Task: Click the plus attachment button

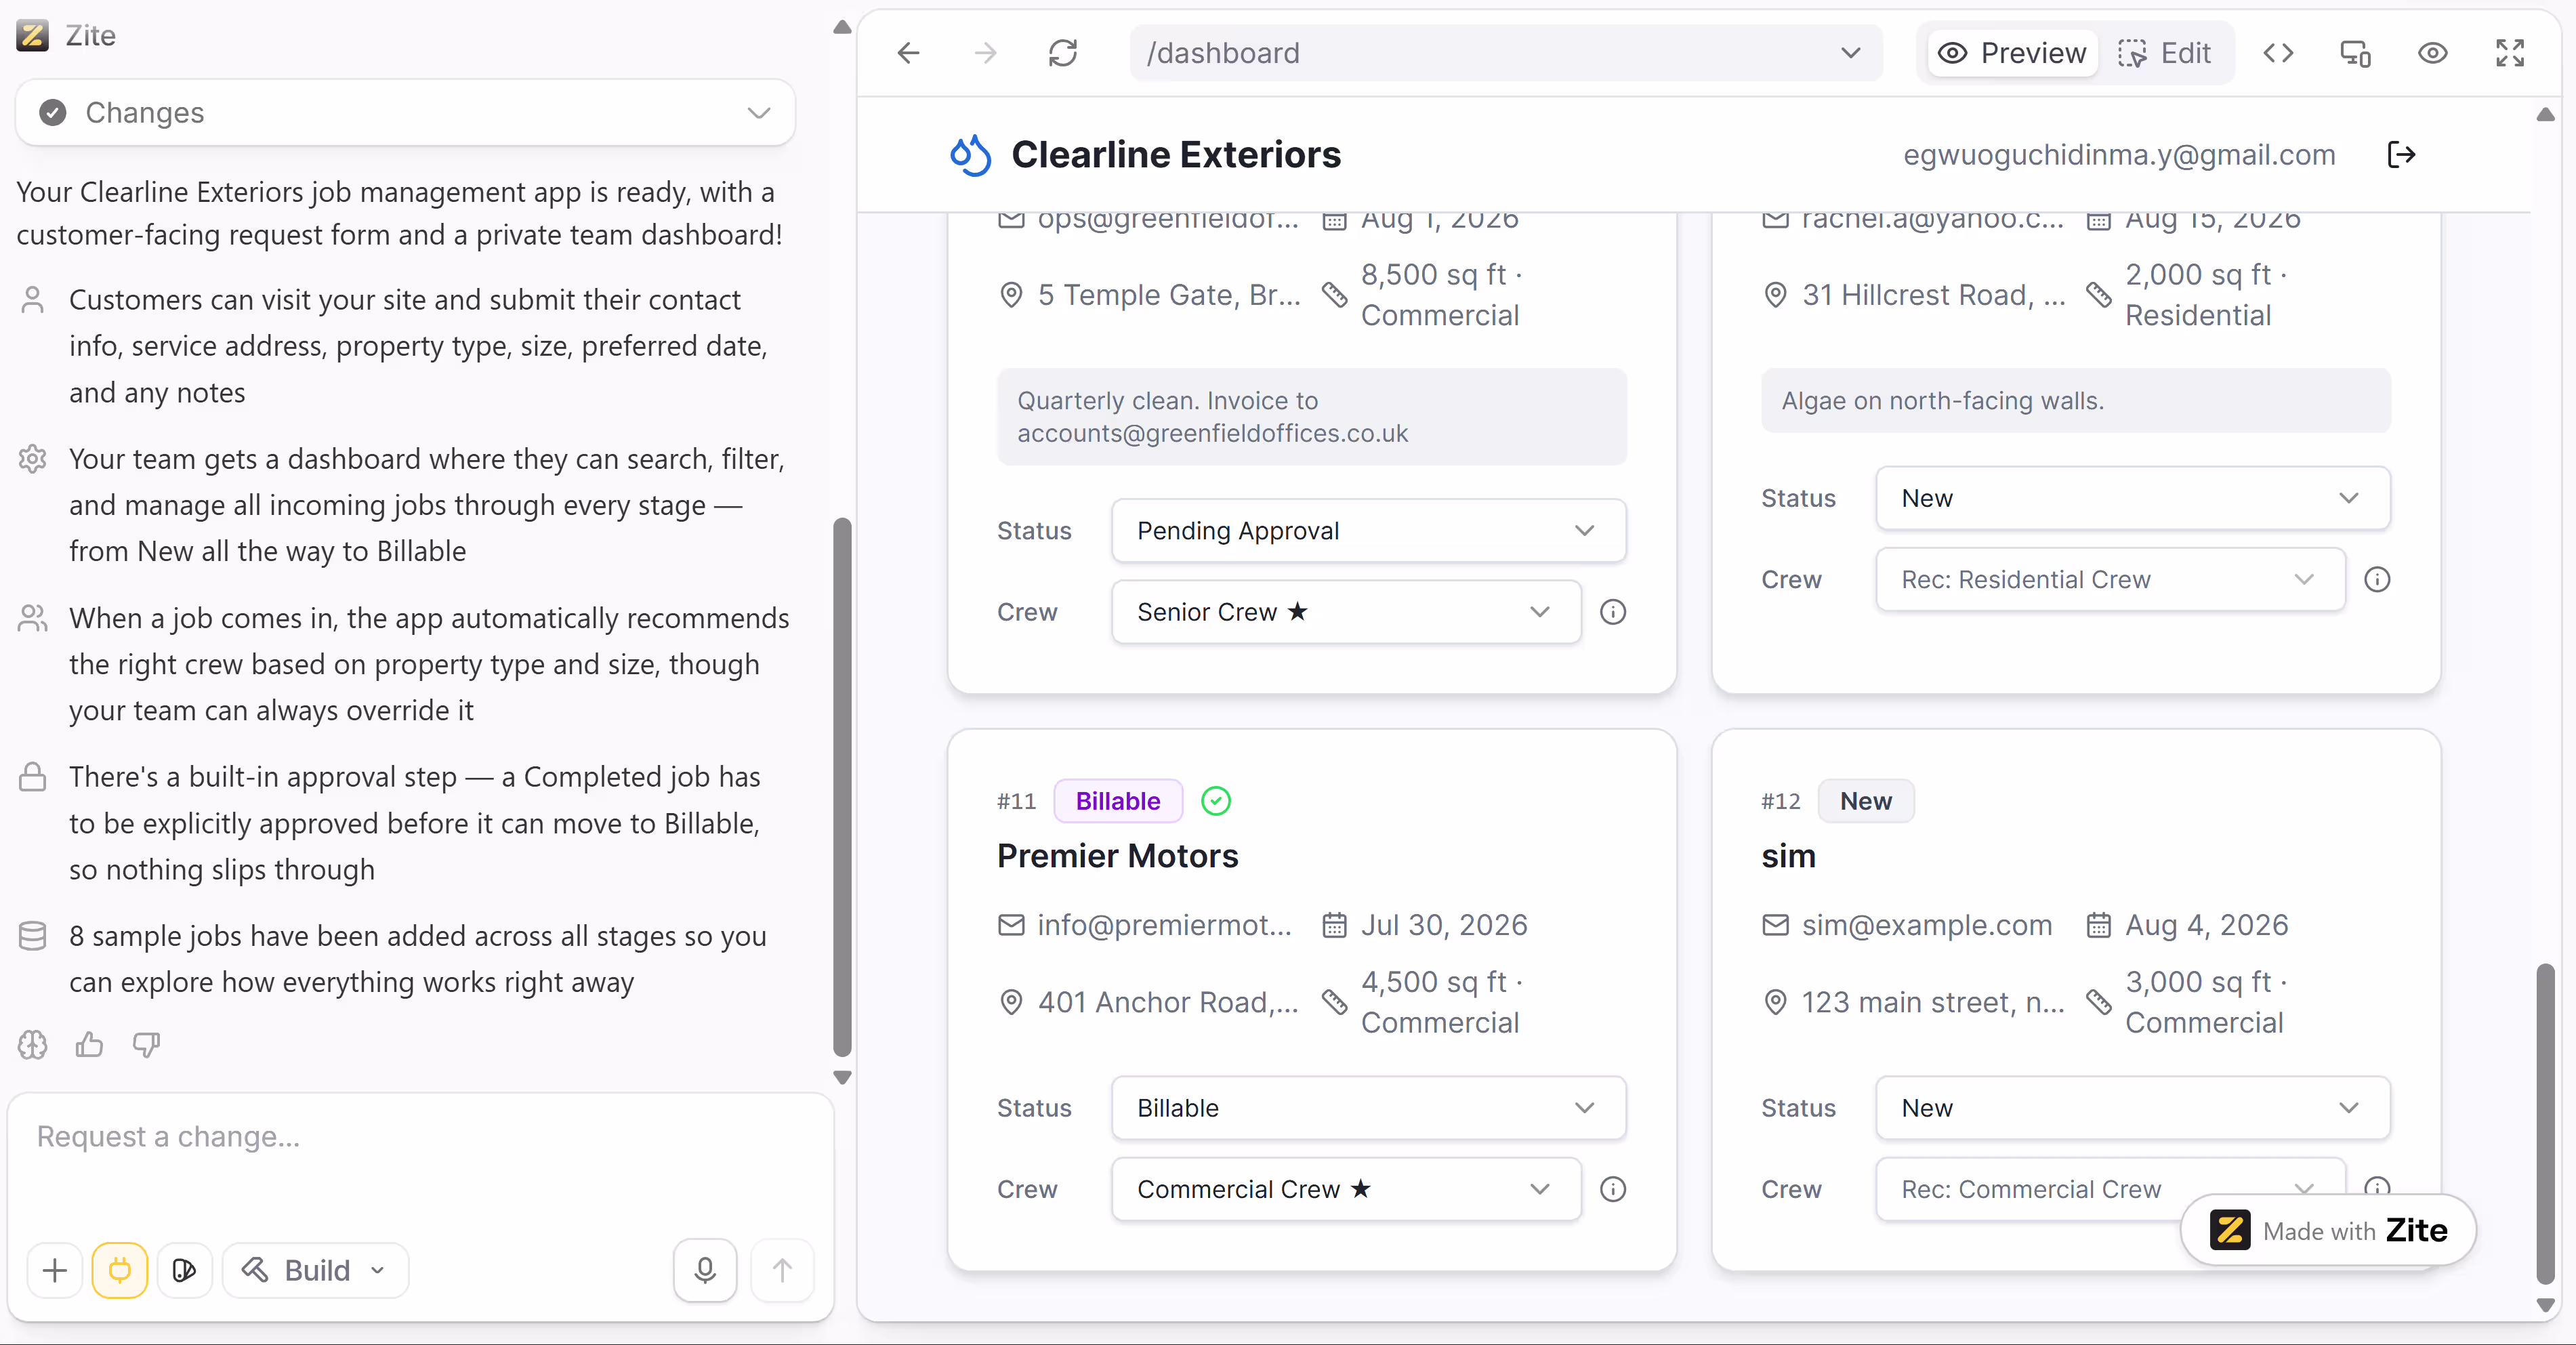Action: [55, 1270]
